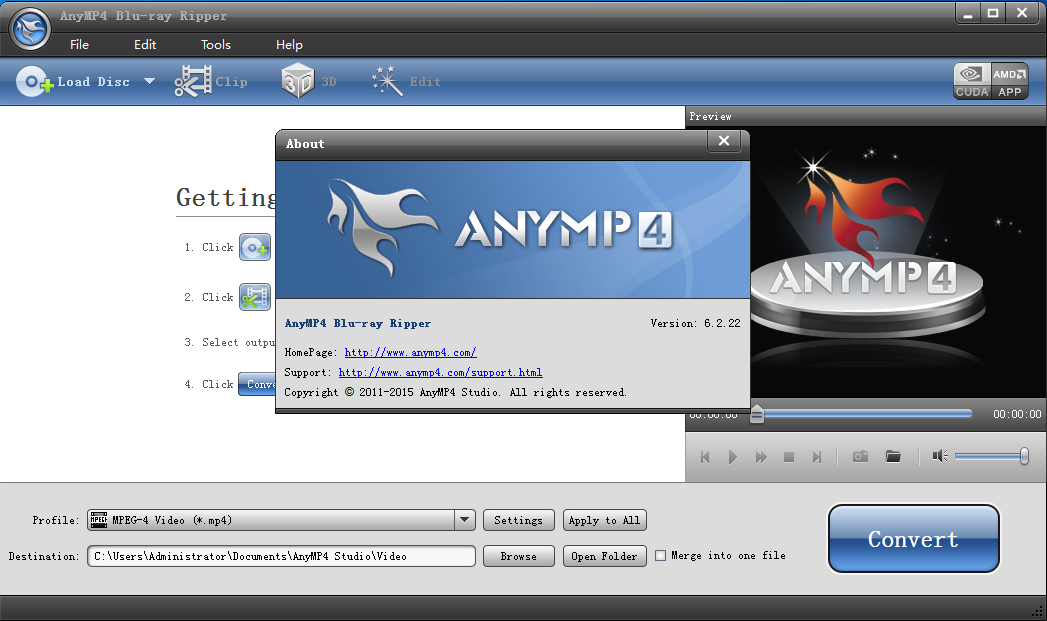The height and width of the screenshot is (621, 1047).
Task: Click the AMD APP acceleration icon
Action: 1009,81
